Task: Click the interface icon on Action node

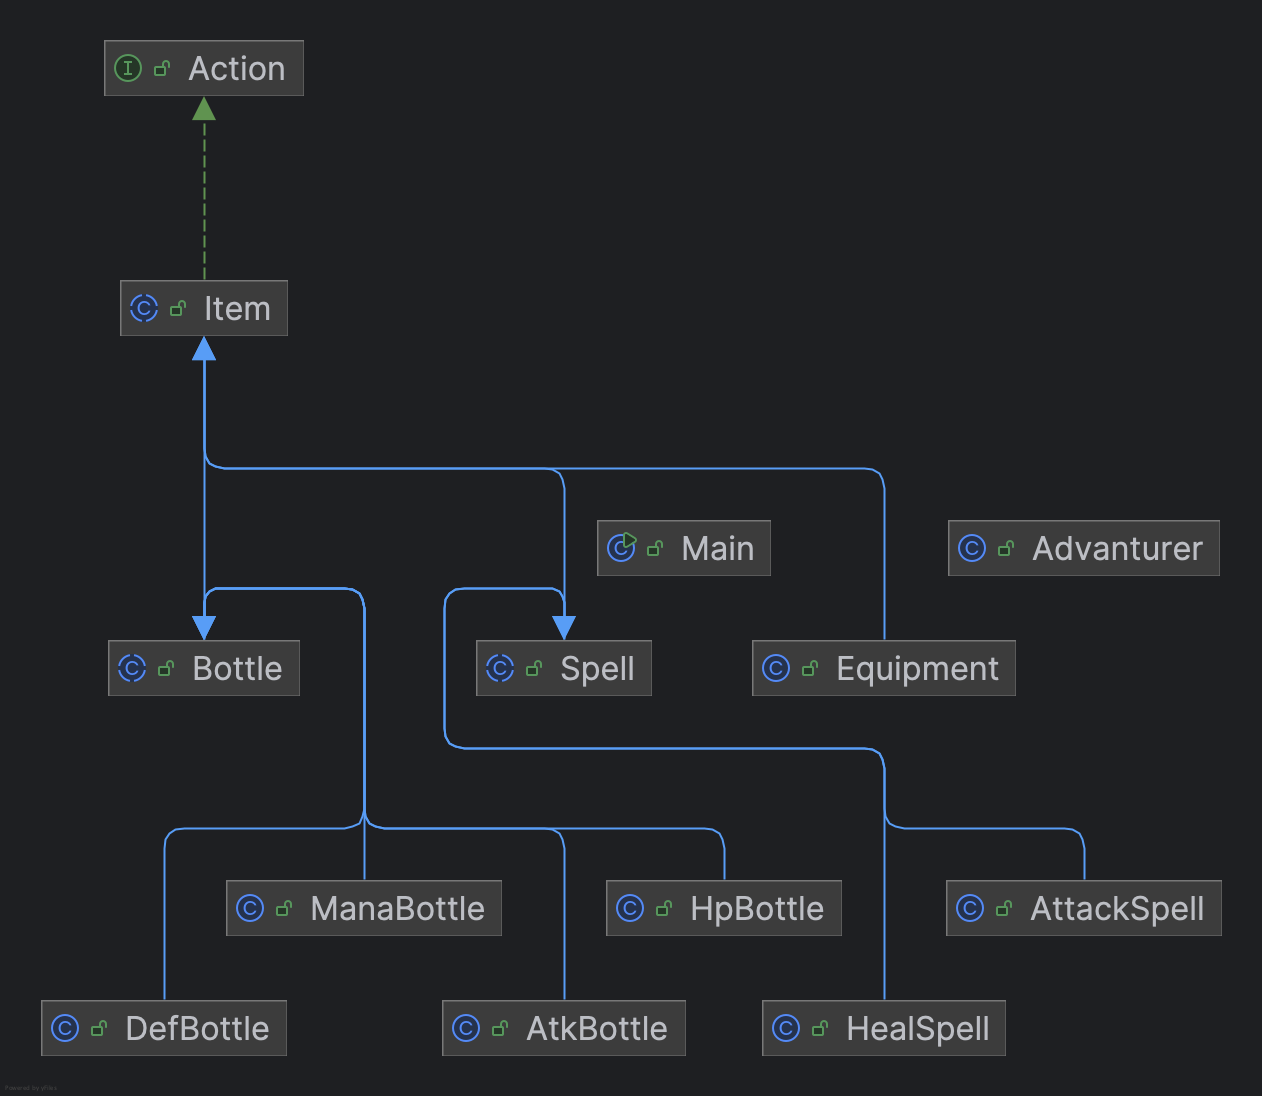Action: (x=128, y=68)
